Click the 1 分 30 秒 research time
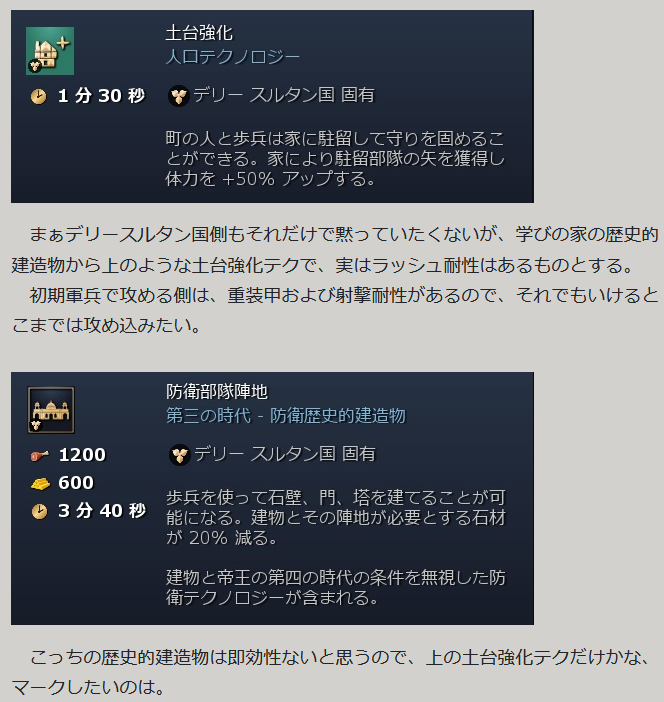 click(101, 96)
